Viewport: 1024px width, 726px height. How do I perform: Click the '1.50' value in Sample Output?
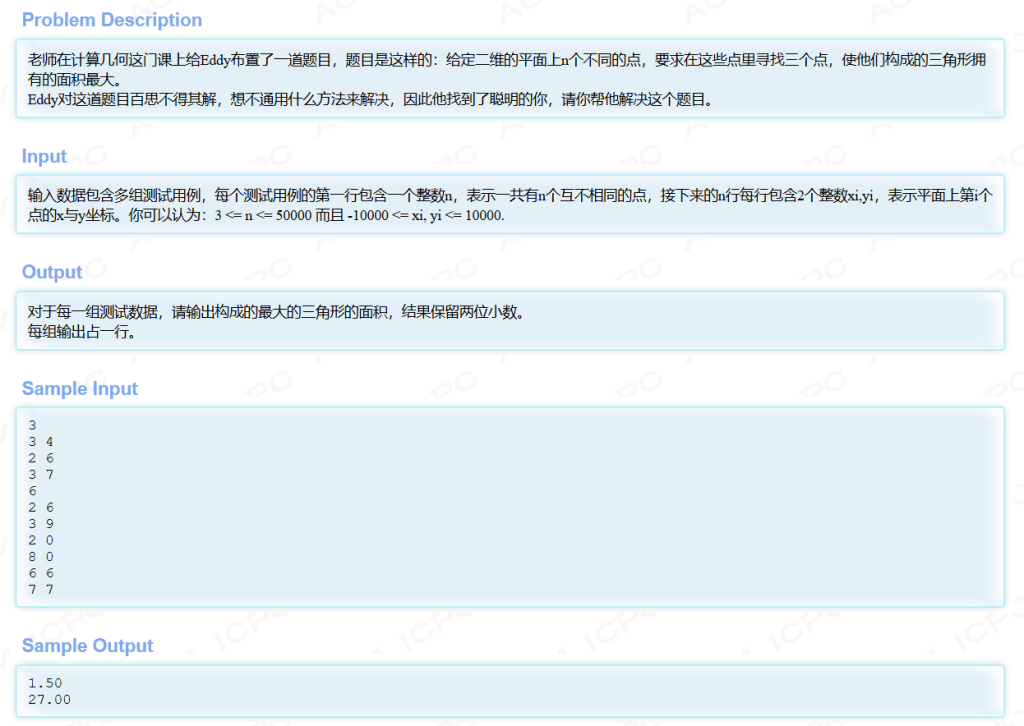click(x=45, y=683)
